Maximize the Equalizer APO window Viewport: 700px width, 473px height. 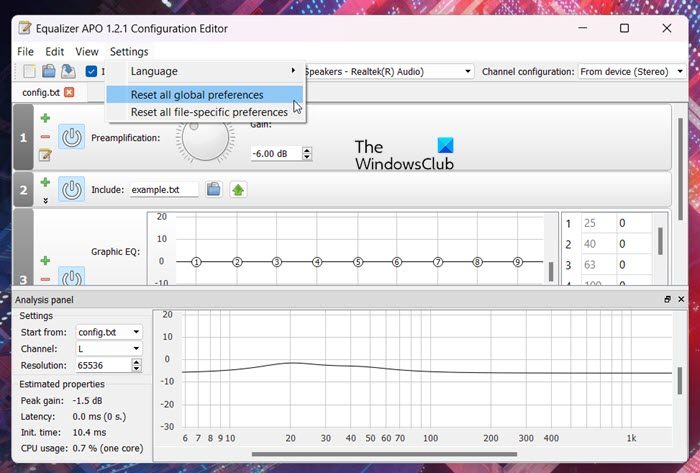click(625, 28)
